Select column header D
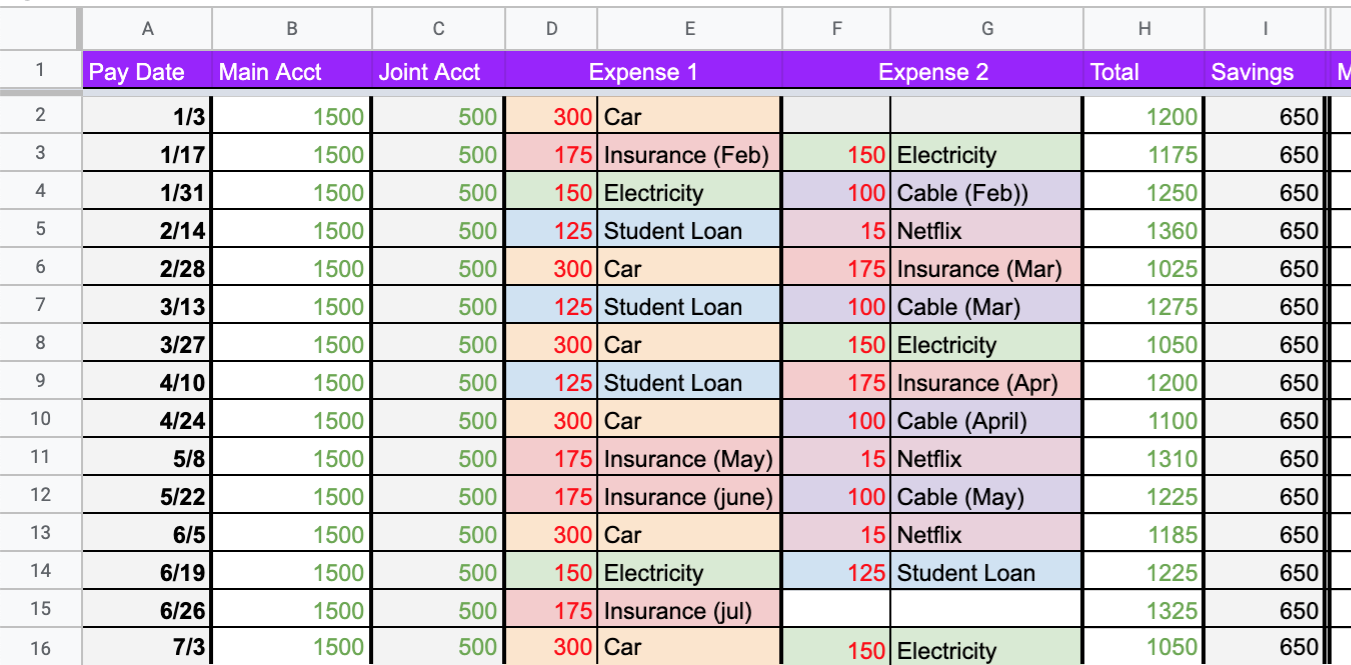 click(551, 29)
